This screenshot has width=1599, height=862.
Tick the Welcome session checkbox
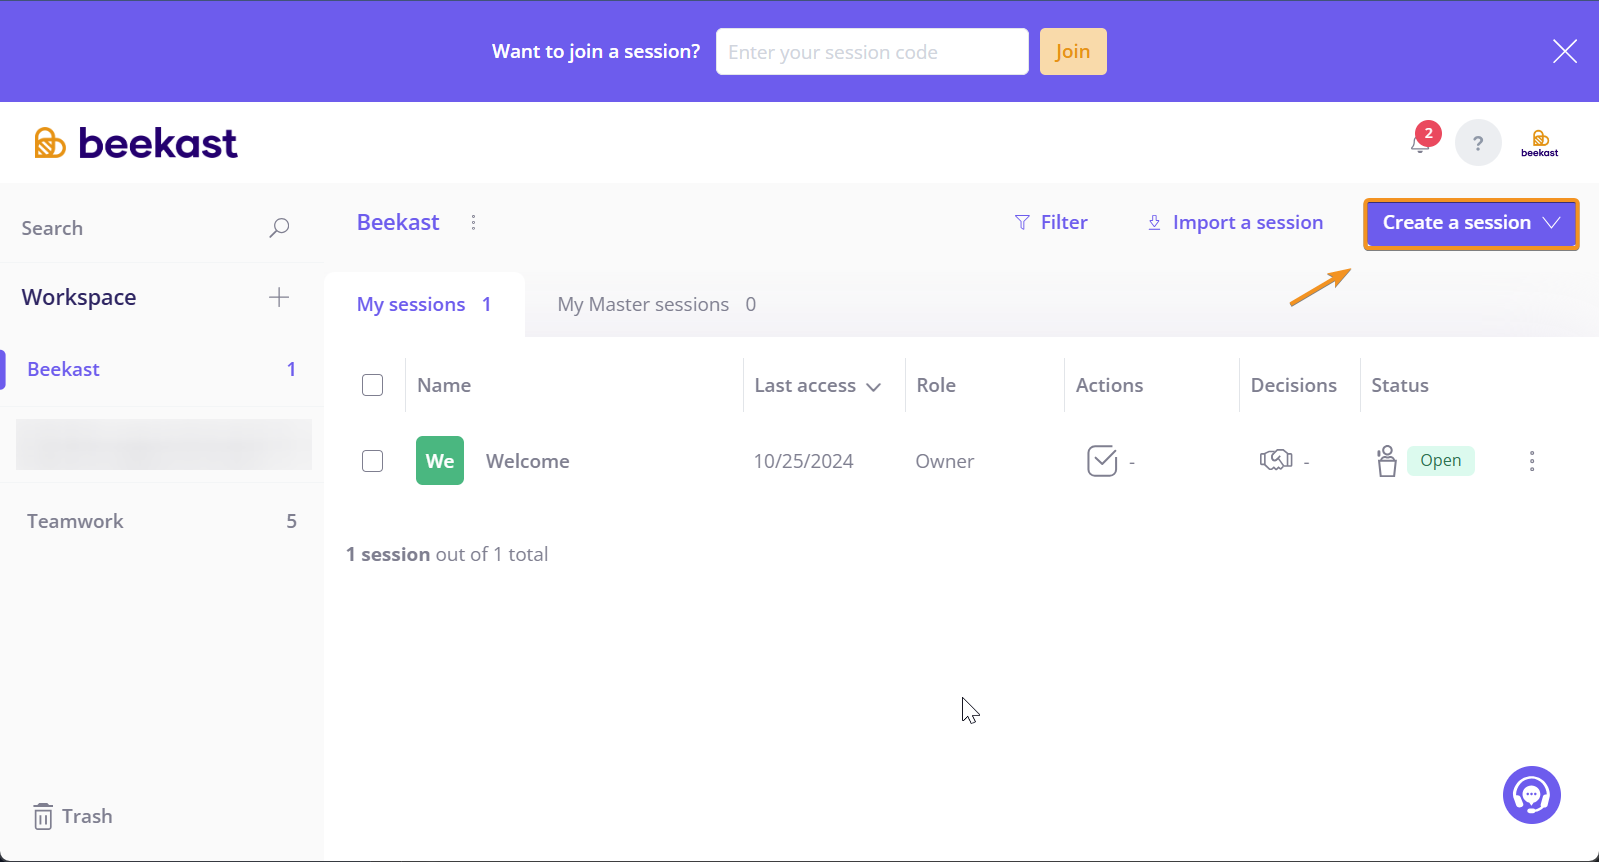373,461
